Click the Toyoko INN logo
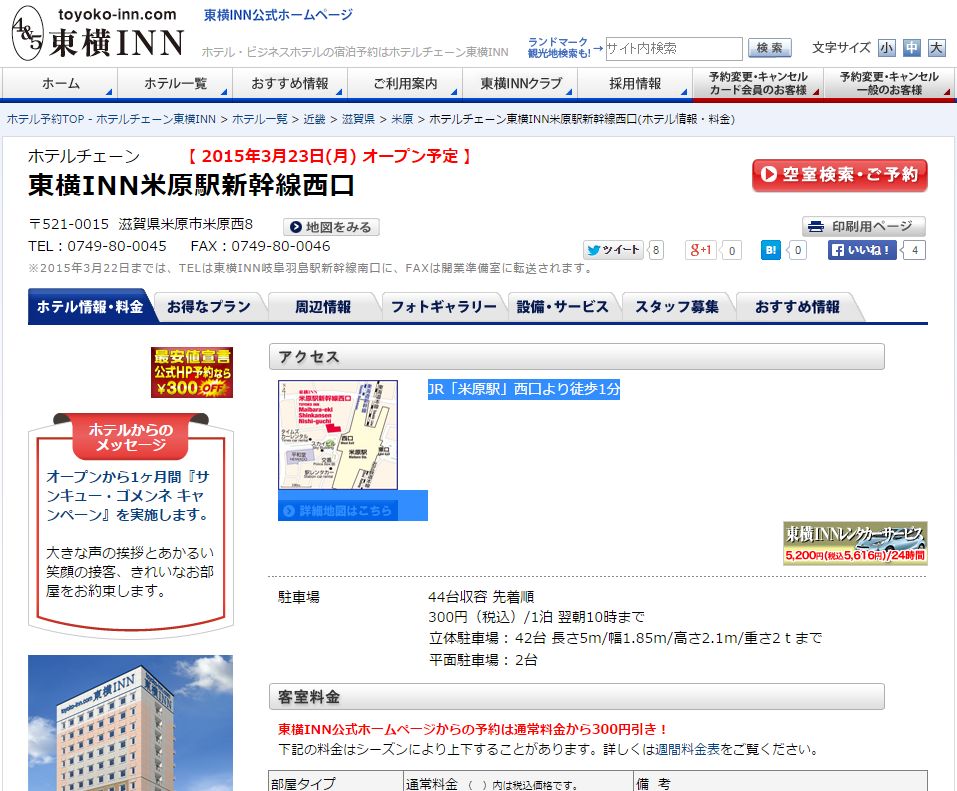 click(x=98, y=33)
